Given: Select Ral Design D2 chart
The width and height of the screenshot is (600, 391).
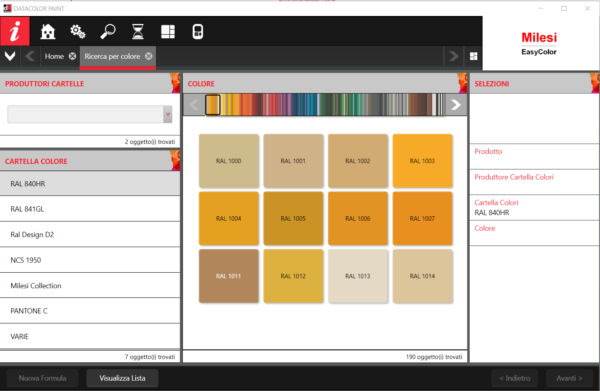Looking at the screenshot, I should [x=90, y=235].
